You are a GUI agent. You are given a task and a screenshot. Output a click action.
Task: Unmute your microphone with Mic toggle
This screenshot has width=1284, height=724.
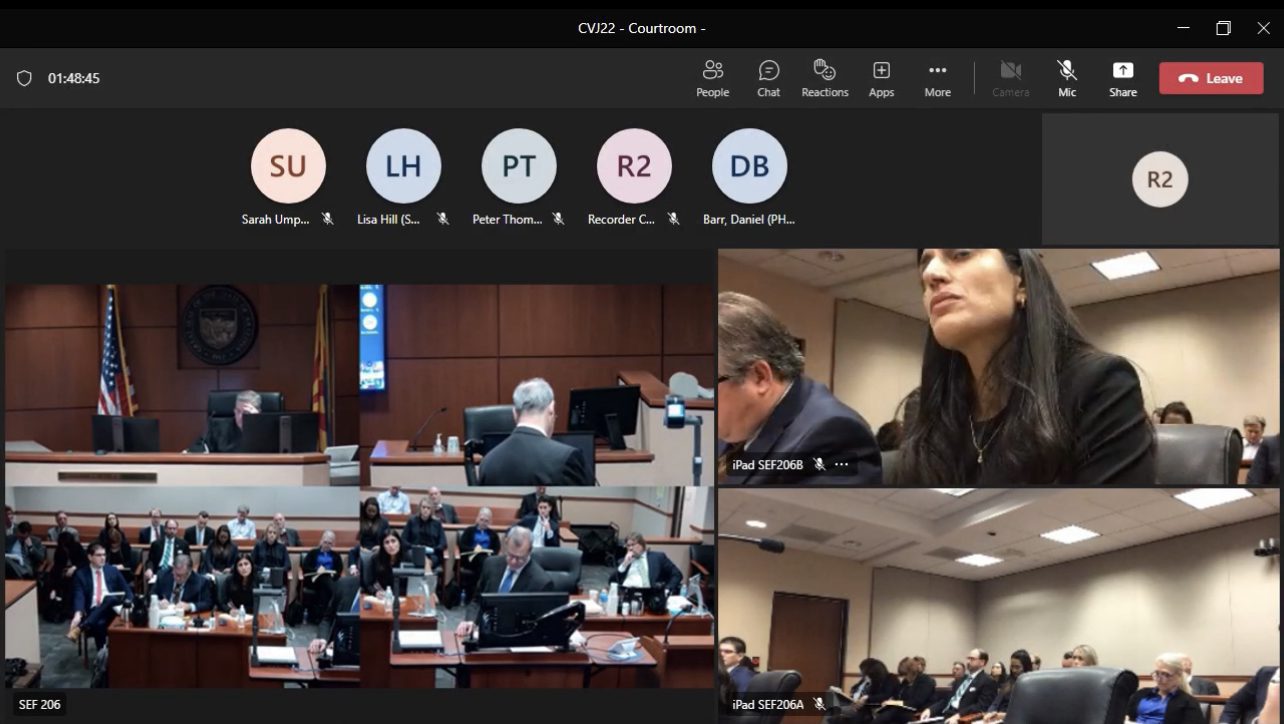pyautogui.click(x=1067, y=78)
